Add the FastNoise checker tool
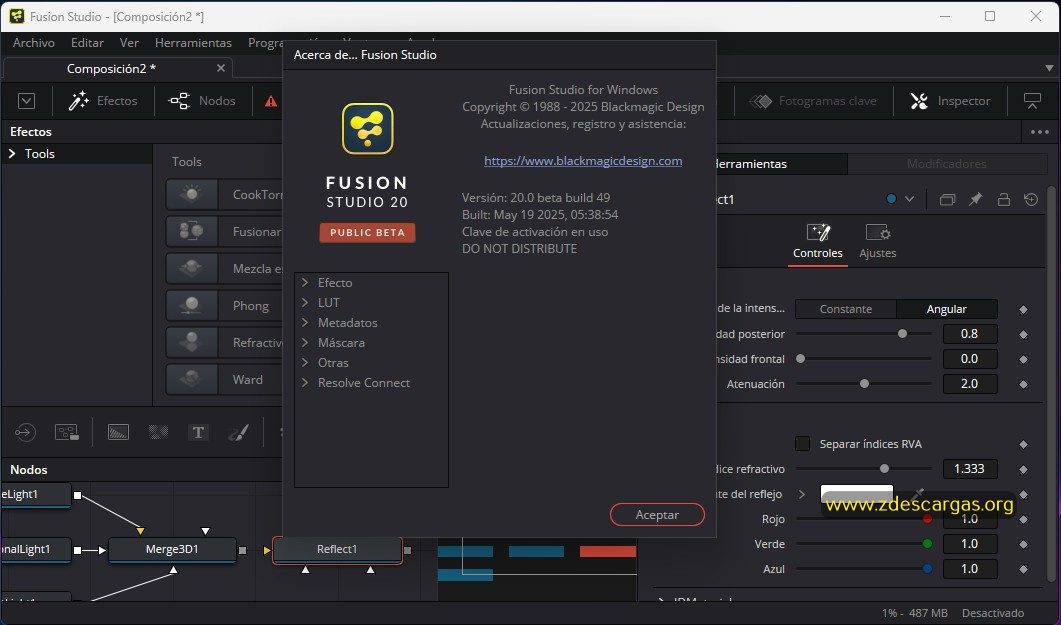 pos(158,432)
